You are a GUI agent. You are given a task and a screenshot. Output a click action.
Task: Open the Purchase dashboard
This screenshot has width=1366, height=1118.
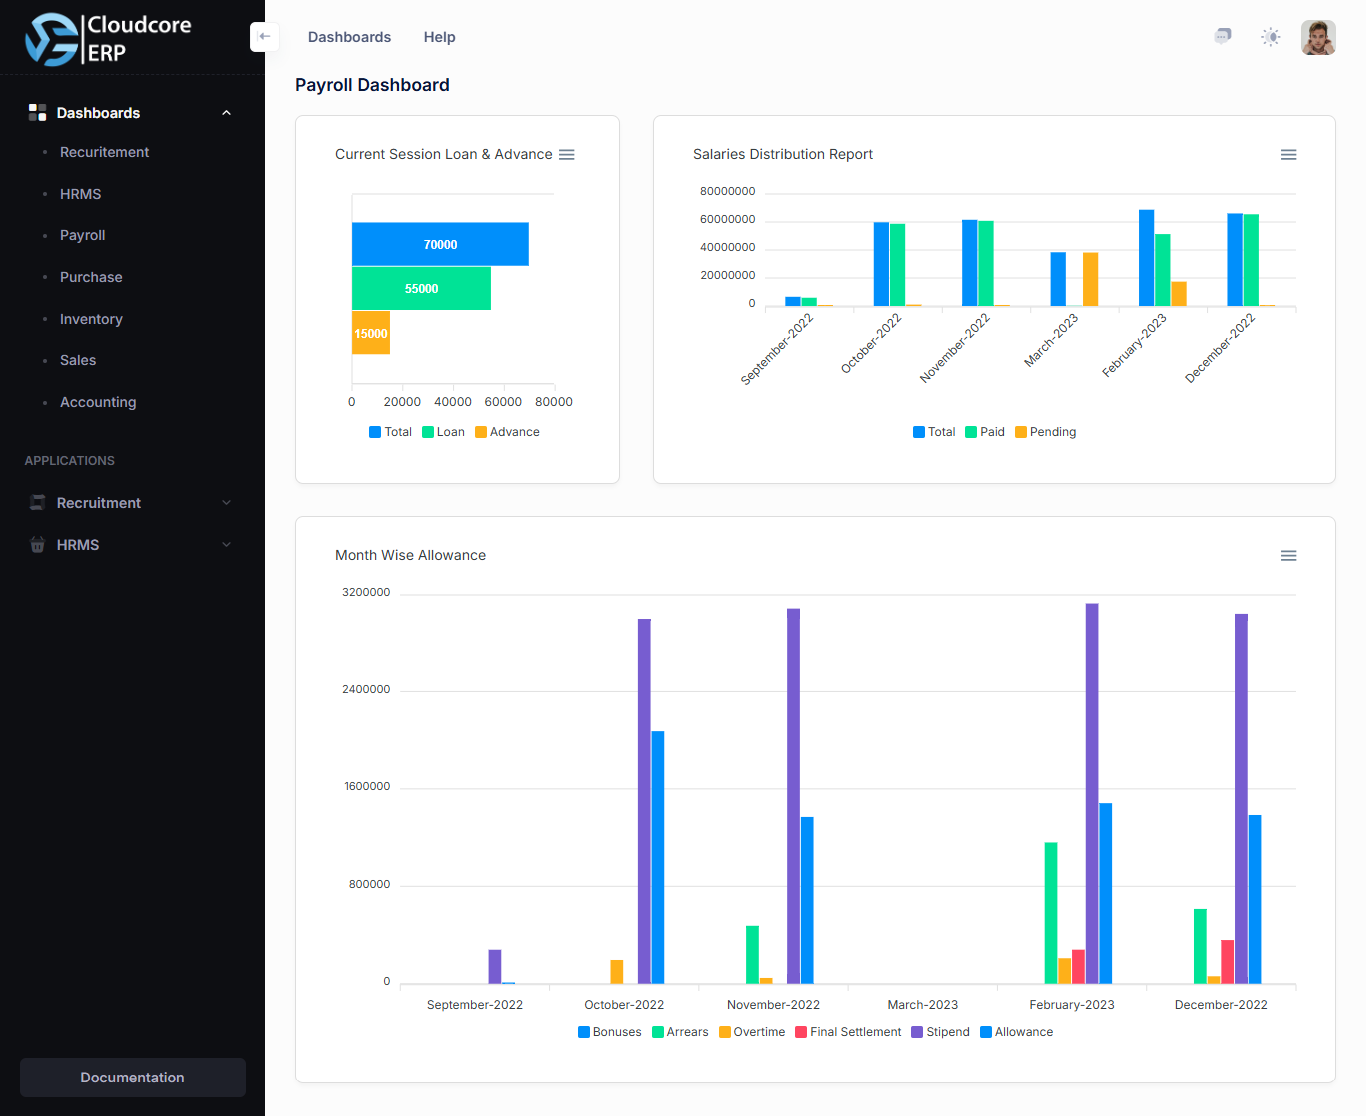point(91,277)
